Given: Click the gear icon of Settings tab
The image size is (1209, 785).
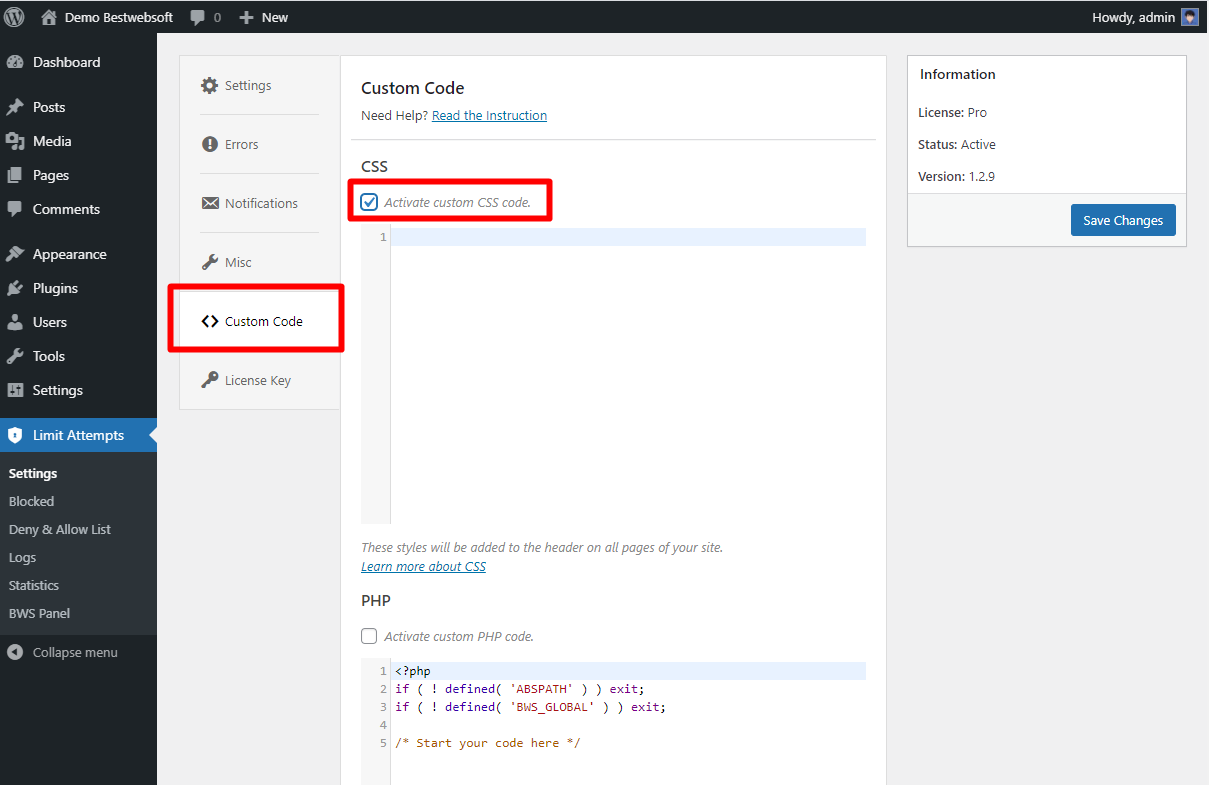Looking at the screenshot, I should point(209,85).
